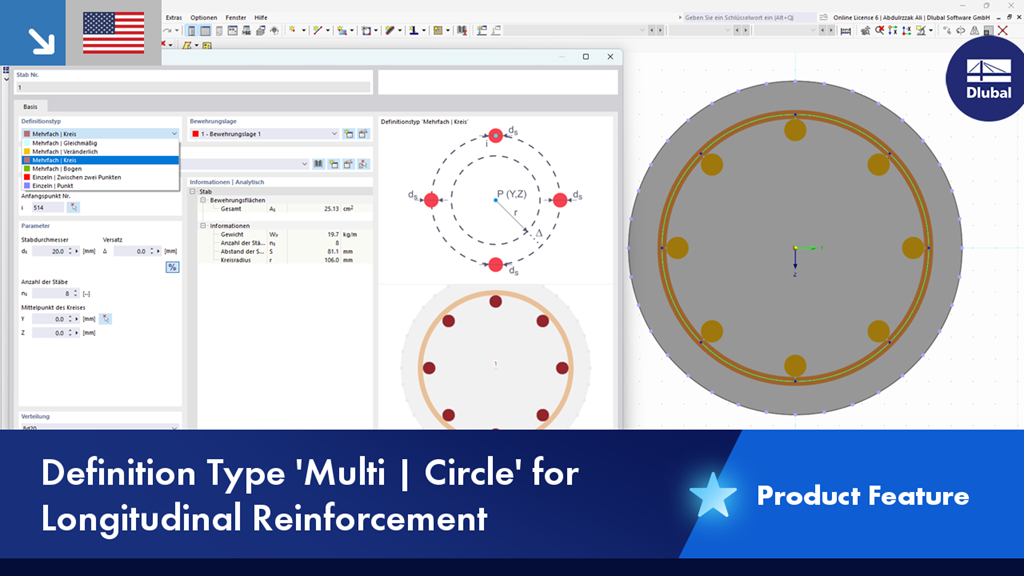Collapse the Informationen tree node
Viewport: 1024px width, 576px height.
click(203, 225)
